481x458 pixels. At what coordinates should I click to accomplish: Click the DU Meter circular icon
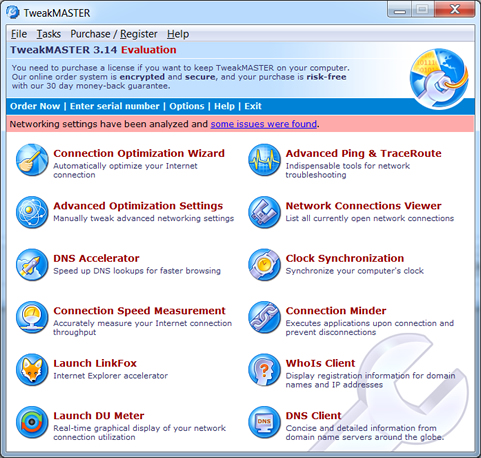tap(32, 422)
